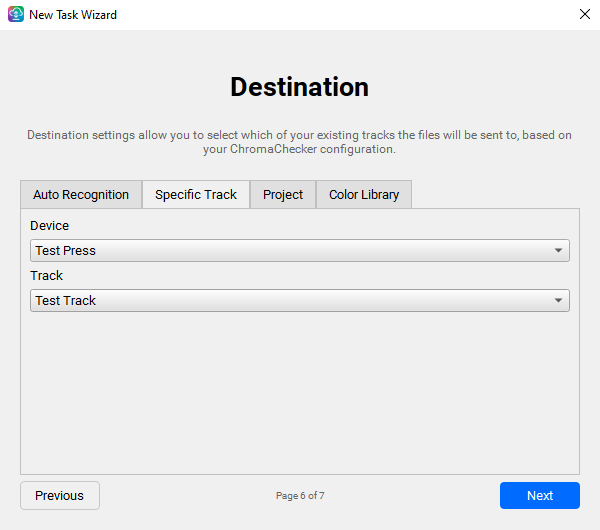
Task: Select the Specific Track tab
Action: coord(196,194)
